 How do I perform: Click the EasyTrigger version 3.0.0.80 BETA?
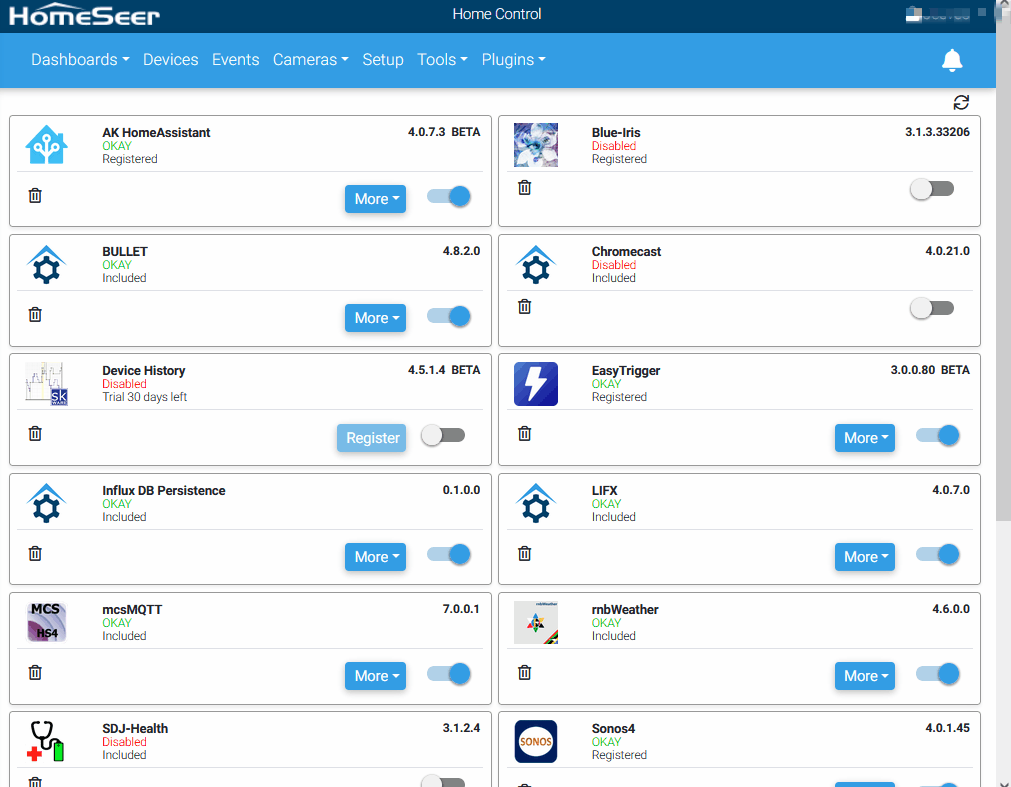(930, 370)
